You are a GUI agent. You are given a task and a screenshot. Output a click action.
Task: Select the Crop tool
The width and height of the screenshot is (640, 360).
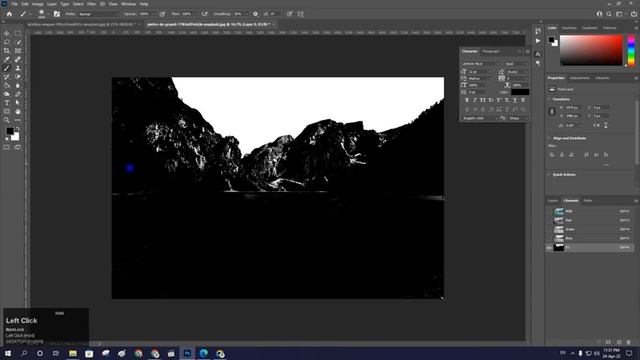[7, 51]
